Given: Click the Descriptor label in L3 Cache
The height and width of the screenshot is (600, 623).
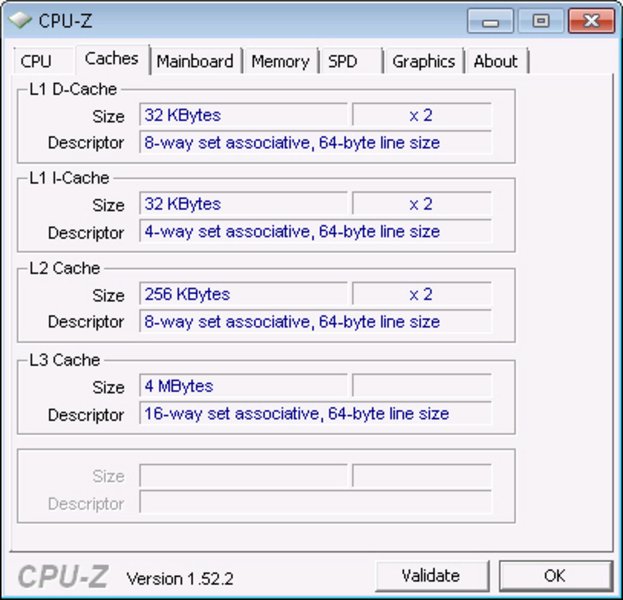Looking at the screenshot, I should tap(86, 415).
